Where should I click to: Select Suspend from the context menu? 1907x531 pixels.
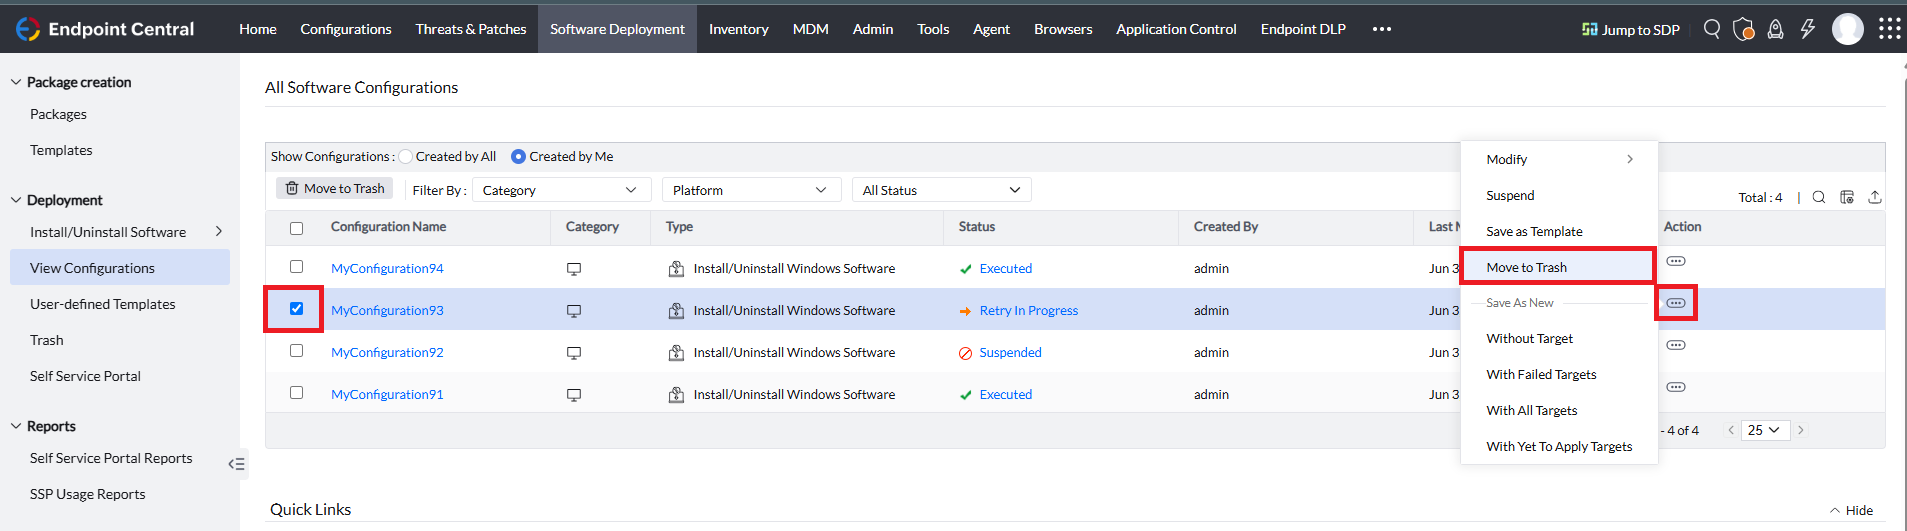[1510, 195]
